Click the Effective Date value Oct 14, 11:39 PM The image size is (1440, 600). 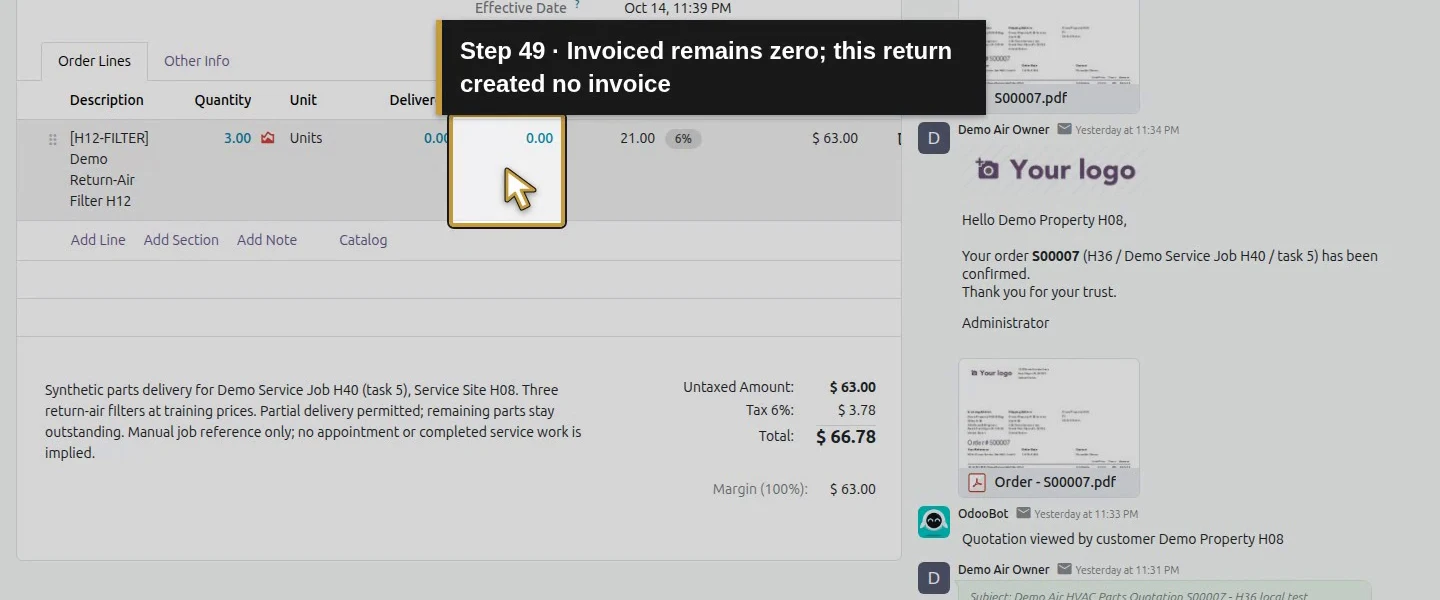point(677,8)
